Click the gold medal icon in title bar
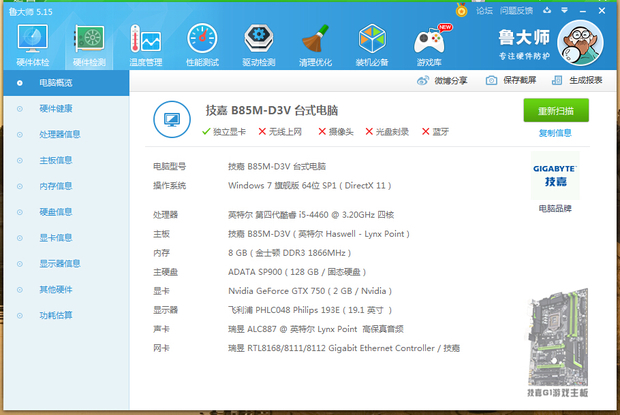This screenshot has height=415, width=620. coord(461,10)
